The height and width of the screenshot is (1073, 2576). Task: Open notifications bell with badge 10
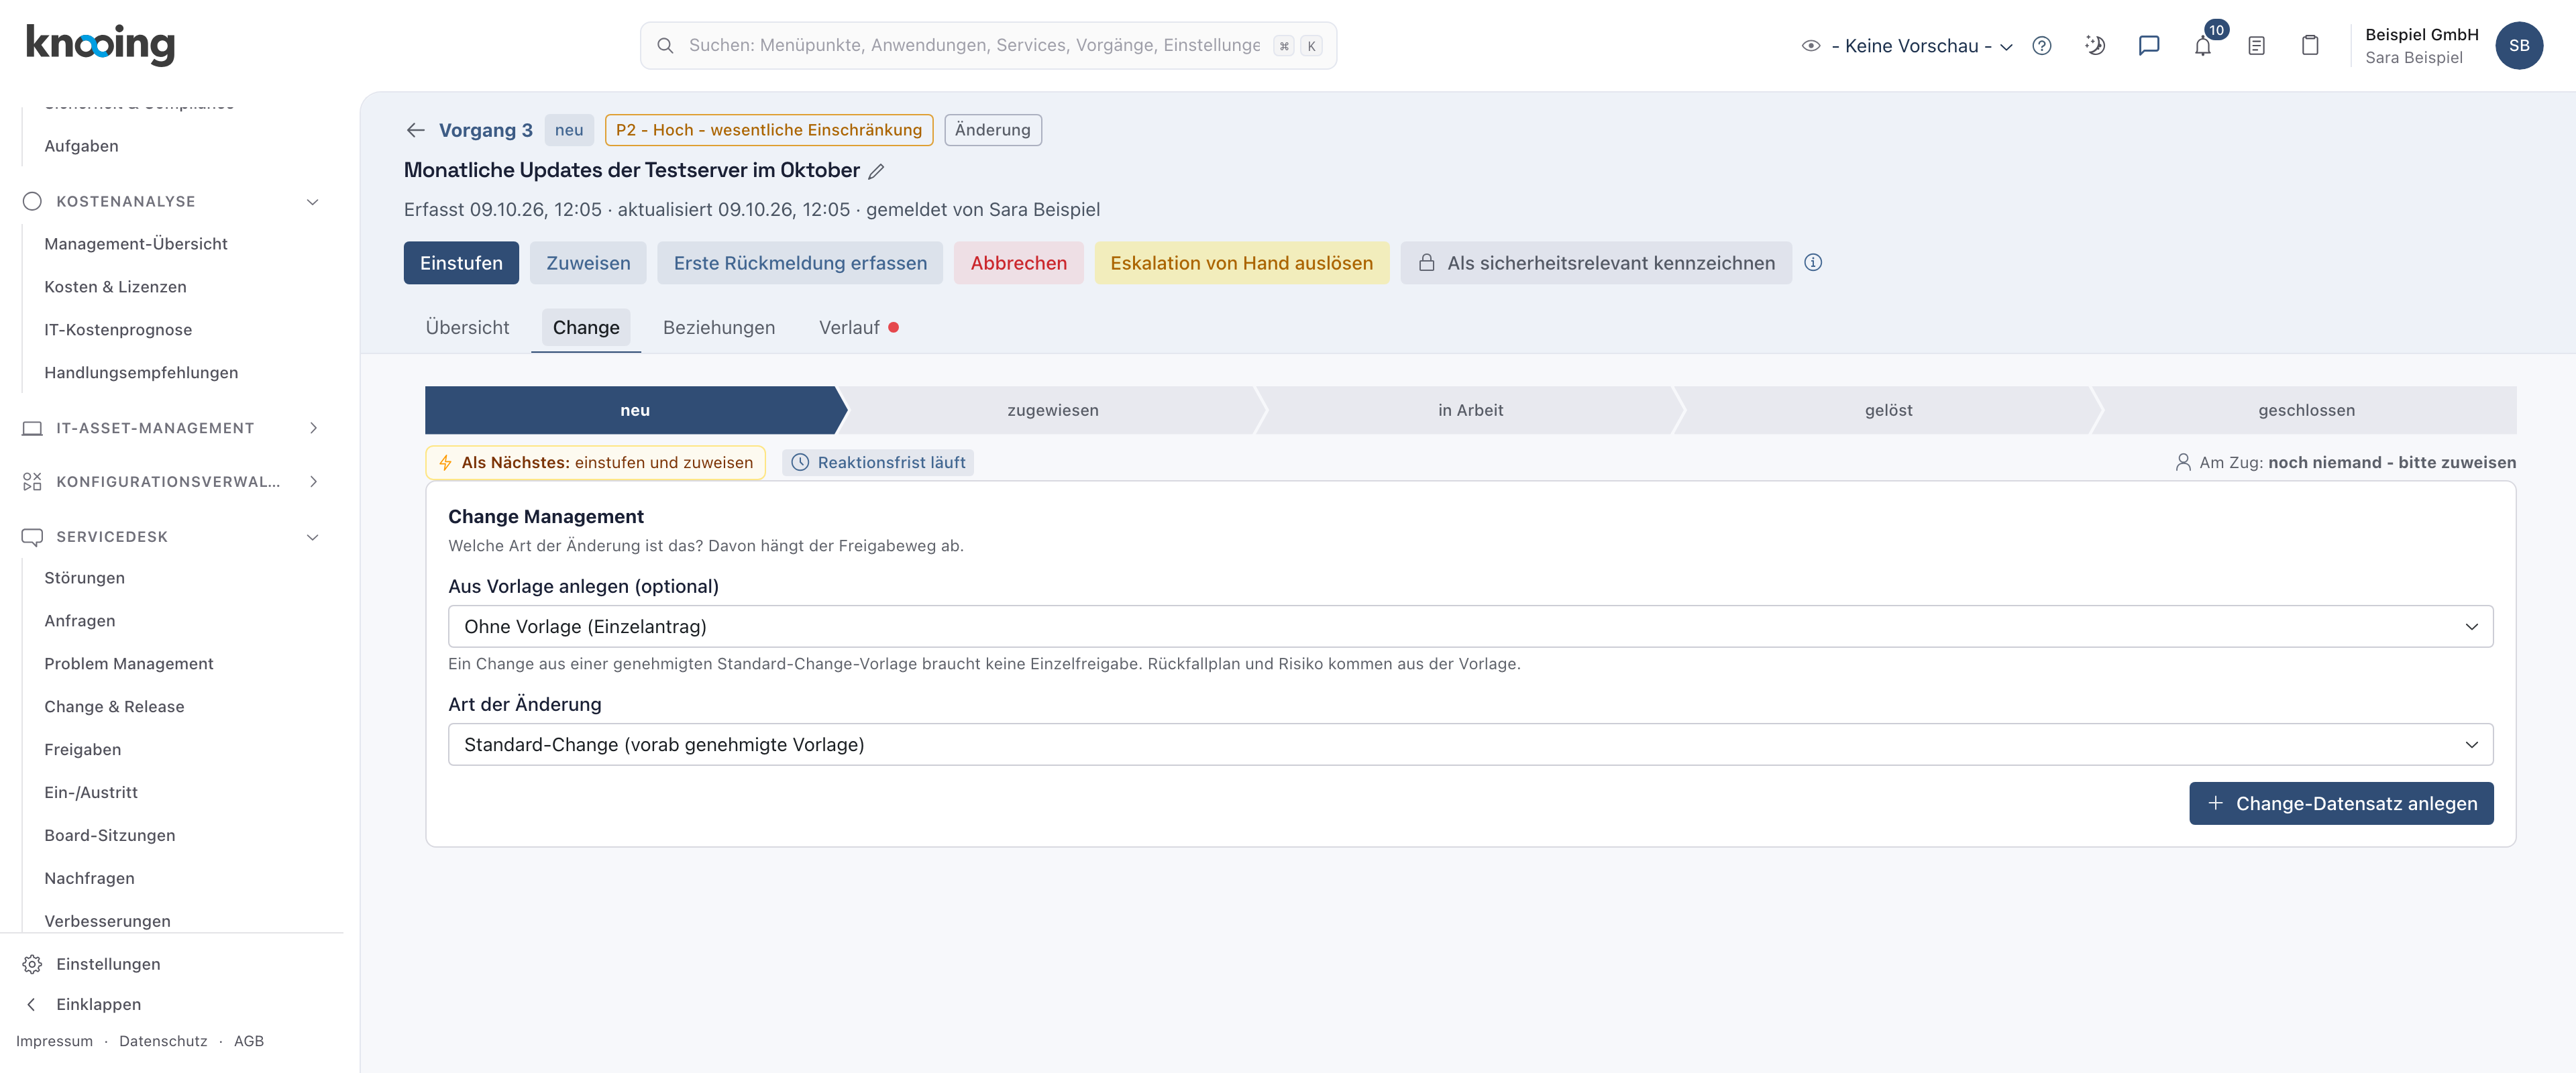click(x=2203, y=46)
